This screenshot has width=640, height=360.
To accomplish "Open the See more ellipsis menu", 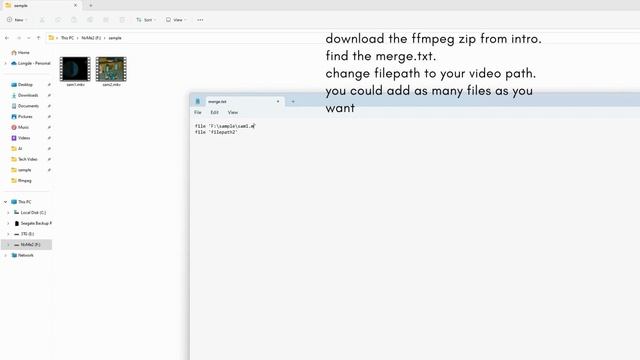I will pos(200,20).
